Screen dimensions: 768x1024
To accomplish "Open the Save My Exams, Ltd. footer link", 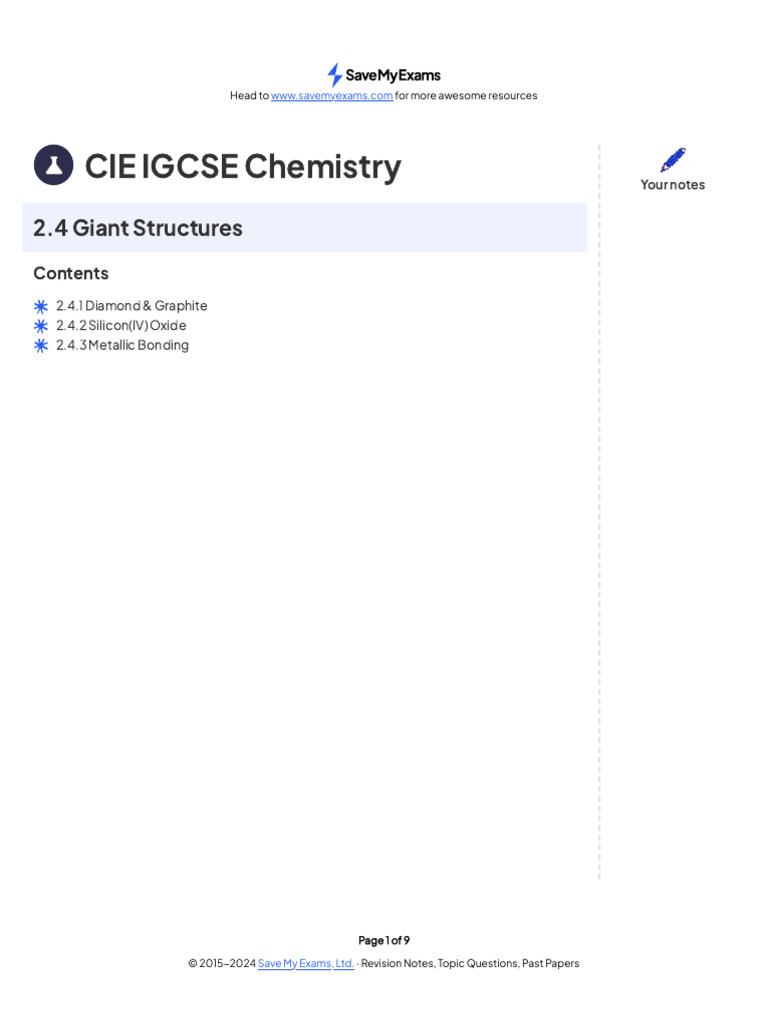I will [x=306, y=963].
